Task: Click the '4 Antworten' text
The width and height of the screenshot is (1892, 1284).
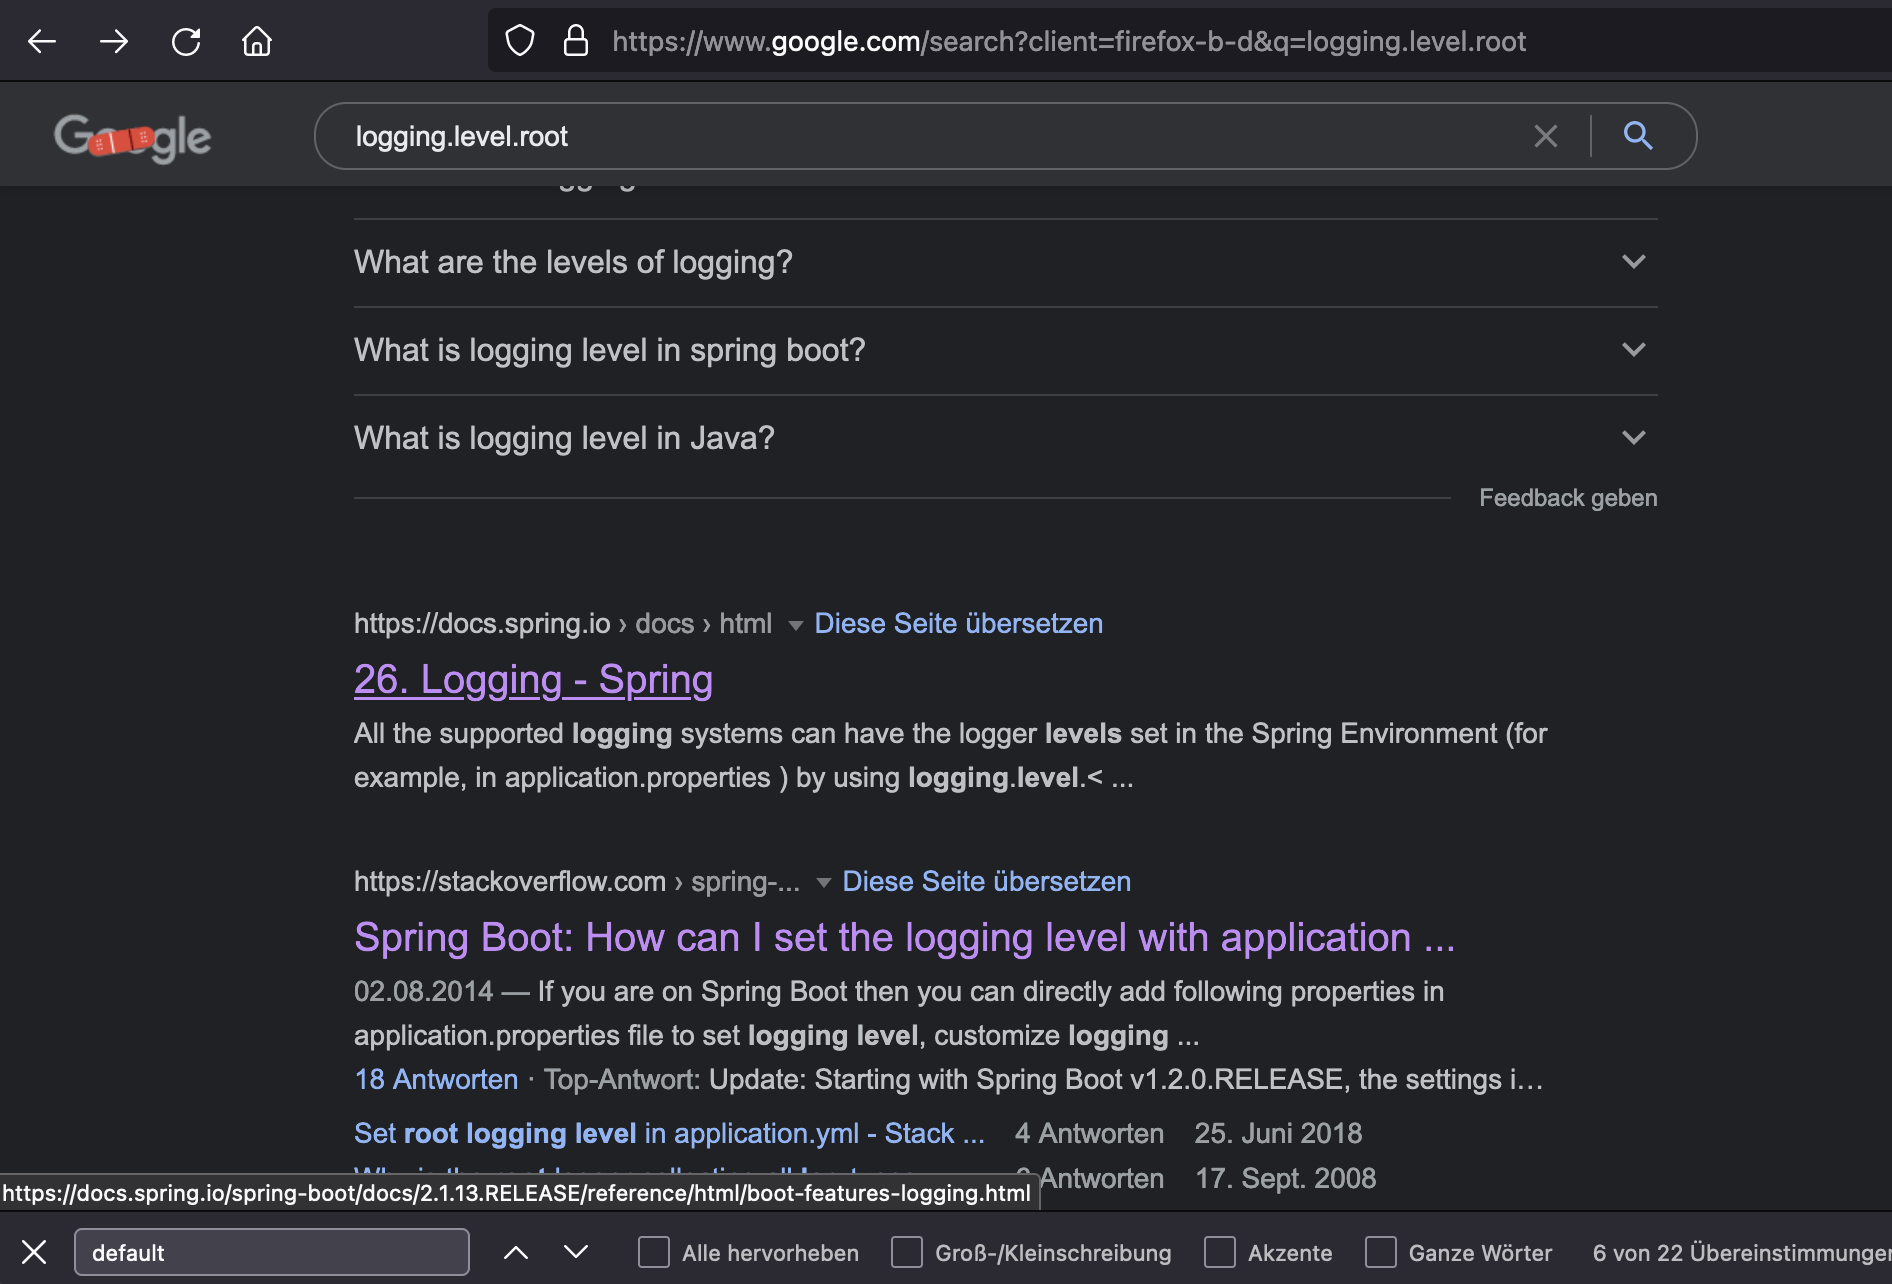Action: click(1089, 1133)
